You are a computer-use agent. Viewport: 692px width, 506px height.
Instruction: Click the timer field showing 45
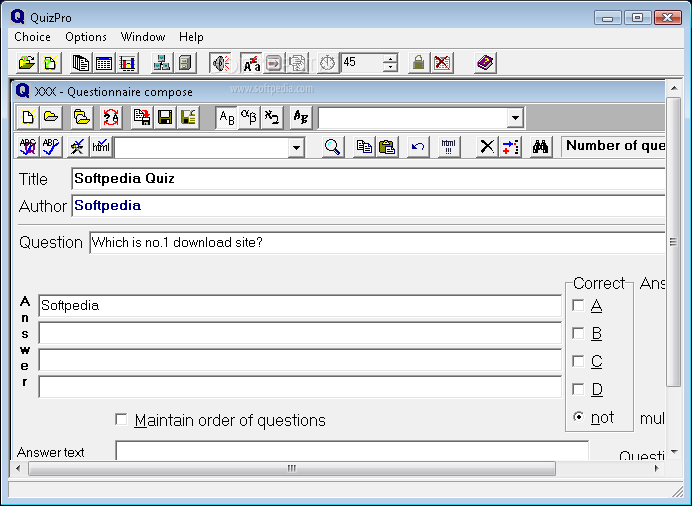tap(362, 63)
